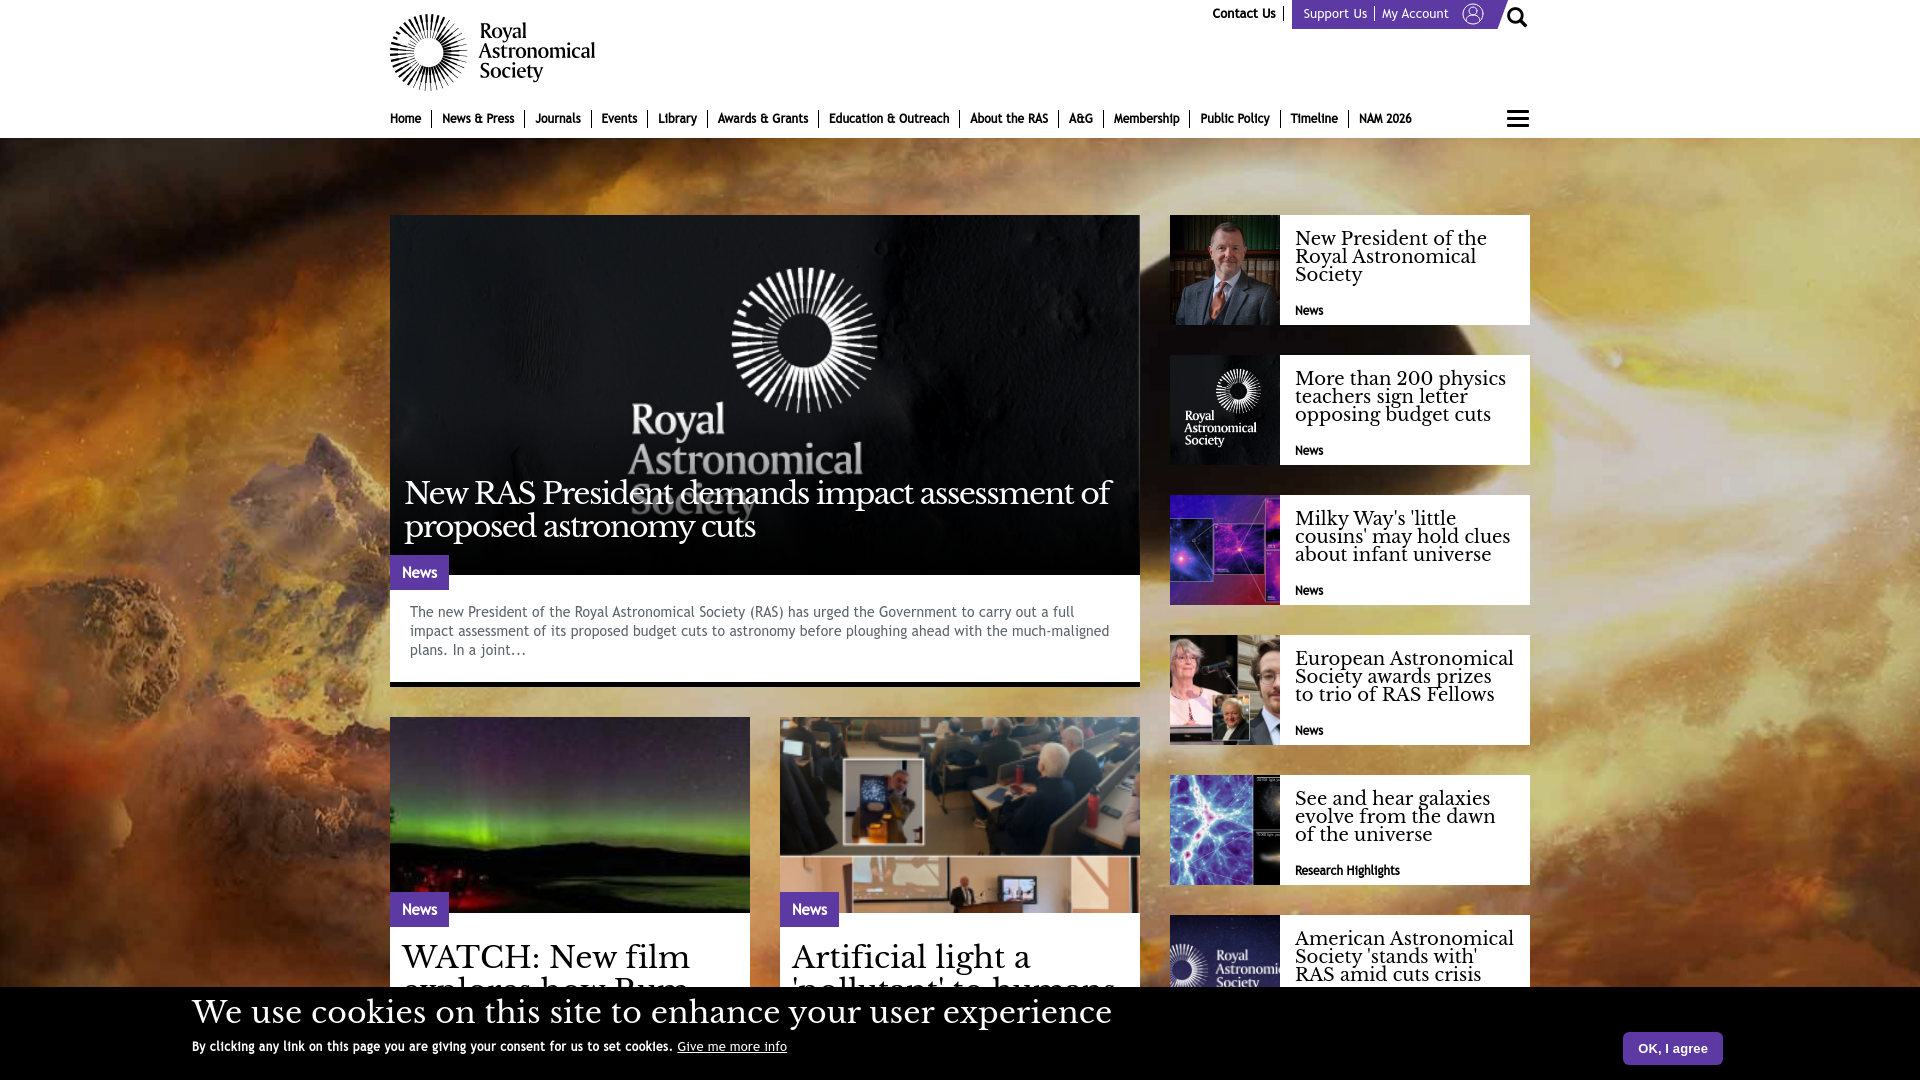This screenshot has width=1920, height=1080.
Task: Open NAM 2026 menu item
Action: pyautogui.click(x=1385, y=119)
